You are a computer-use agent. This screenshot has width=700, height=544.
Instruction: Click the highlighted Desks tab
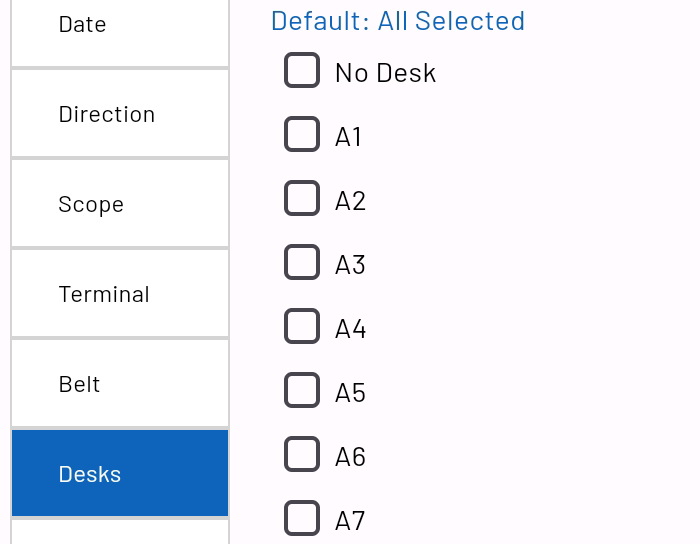119,474
